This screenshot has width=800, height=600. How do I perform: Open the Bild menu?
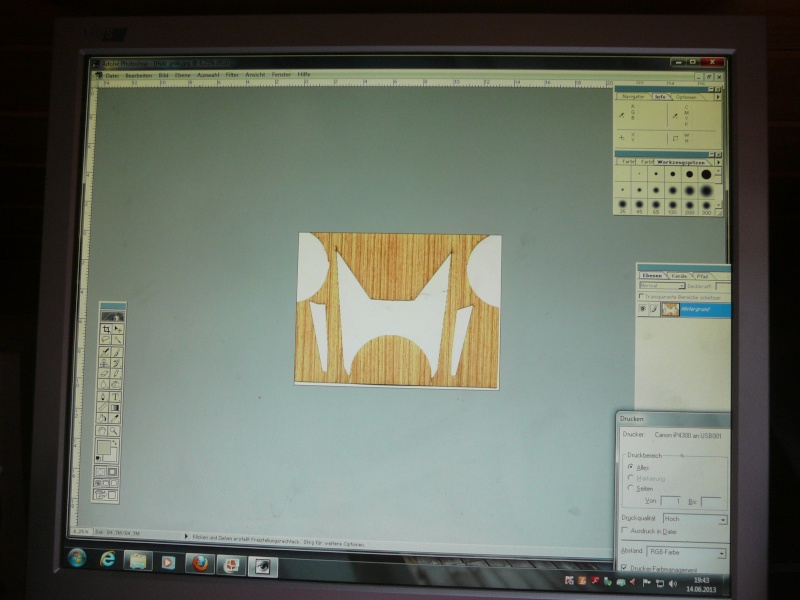pyautogui.click(x=163, y=75)
